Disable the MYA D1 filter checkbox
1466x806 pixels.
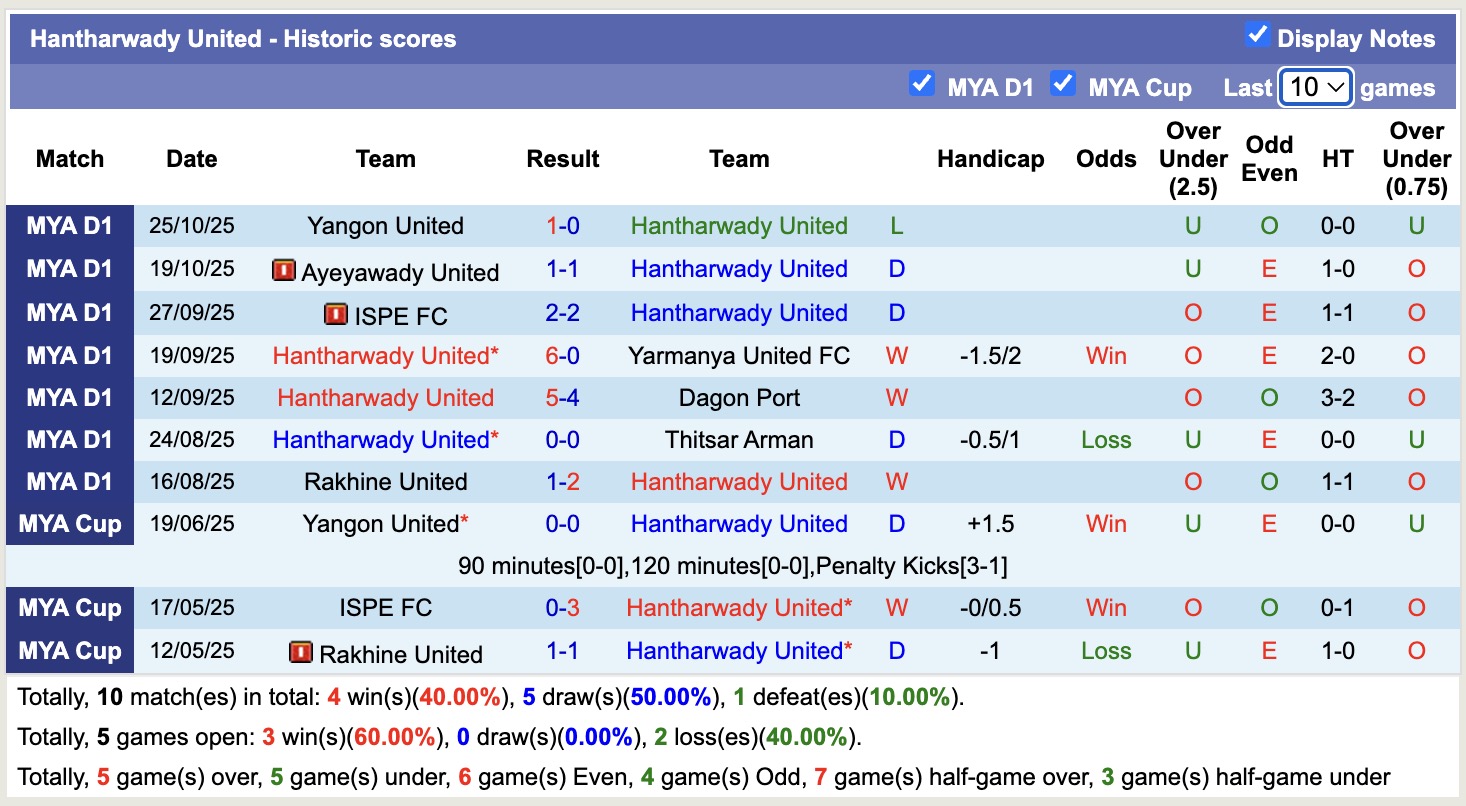(x=921, y=84)
